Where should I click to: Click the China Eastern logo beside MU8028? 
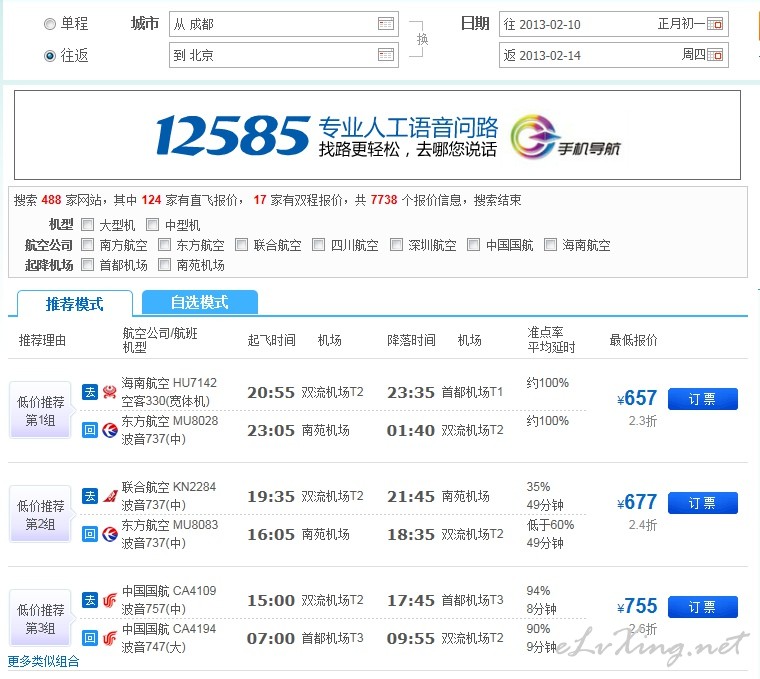[110, 430]
